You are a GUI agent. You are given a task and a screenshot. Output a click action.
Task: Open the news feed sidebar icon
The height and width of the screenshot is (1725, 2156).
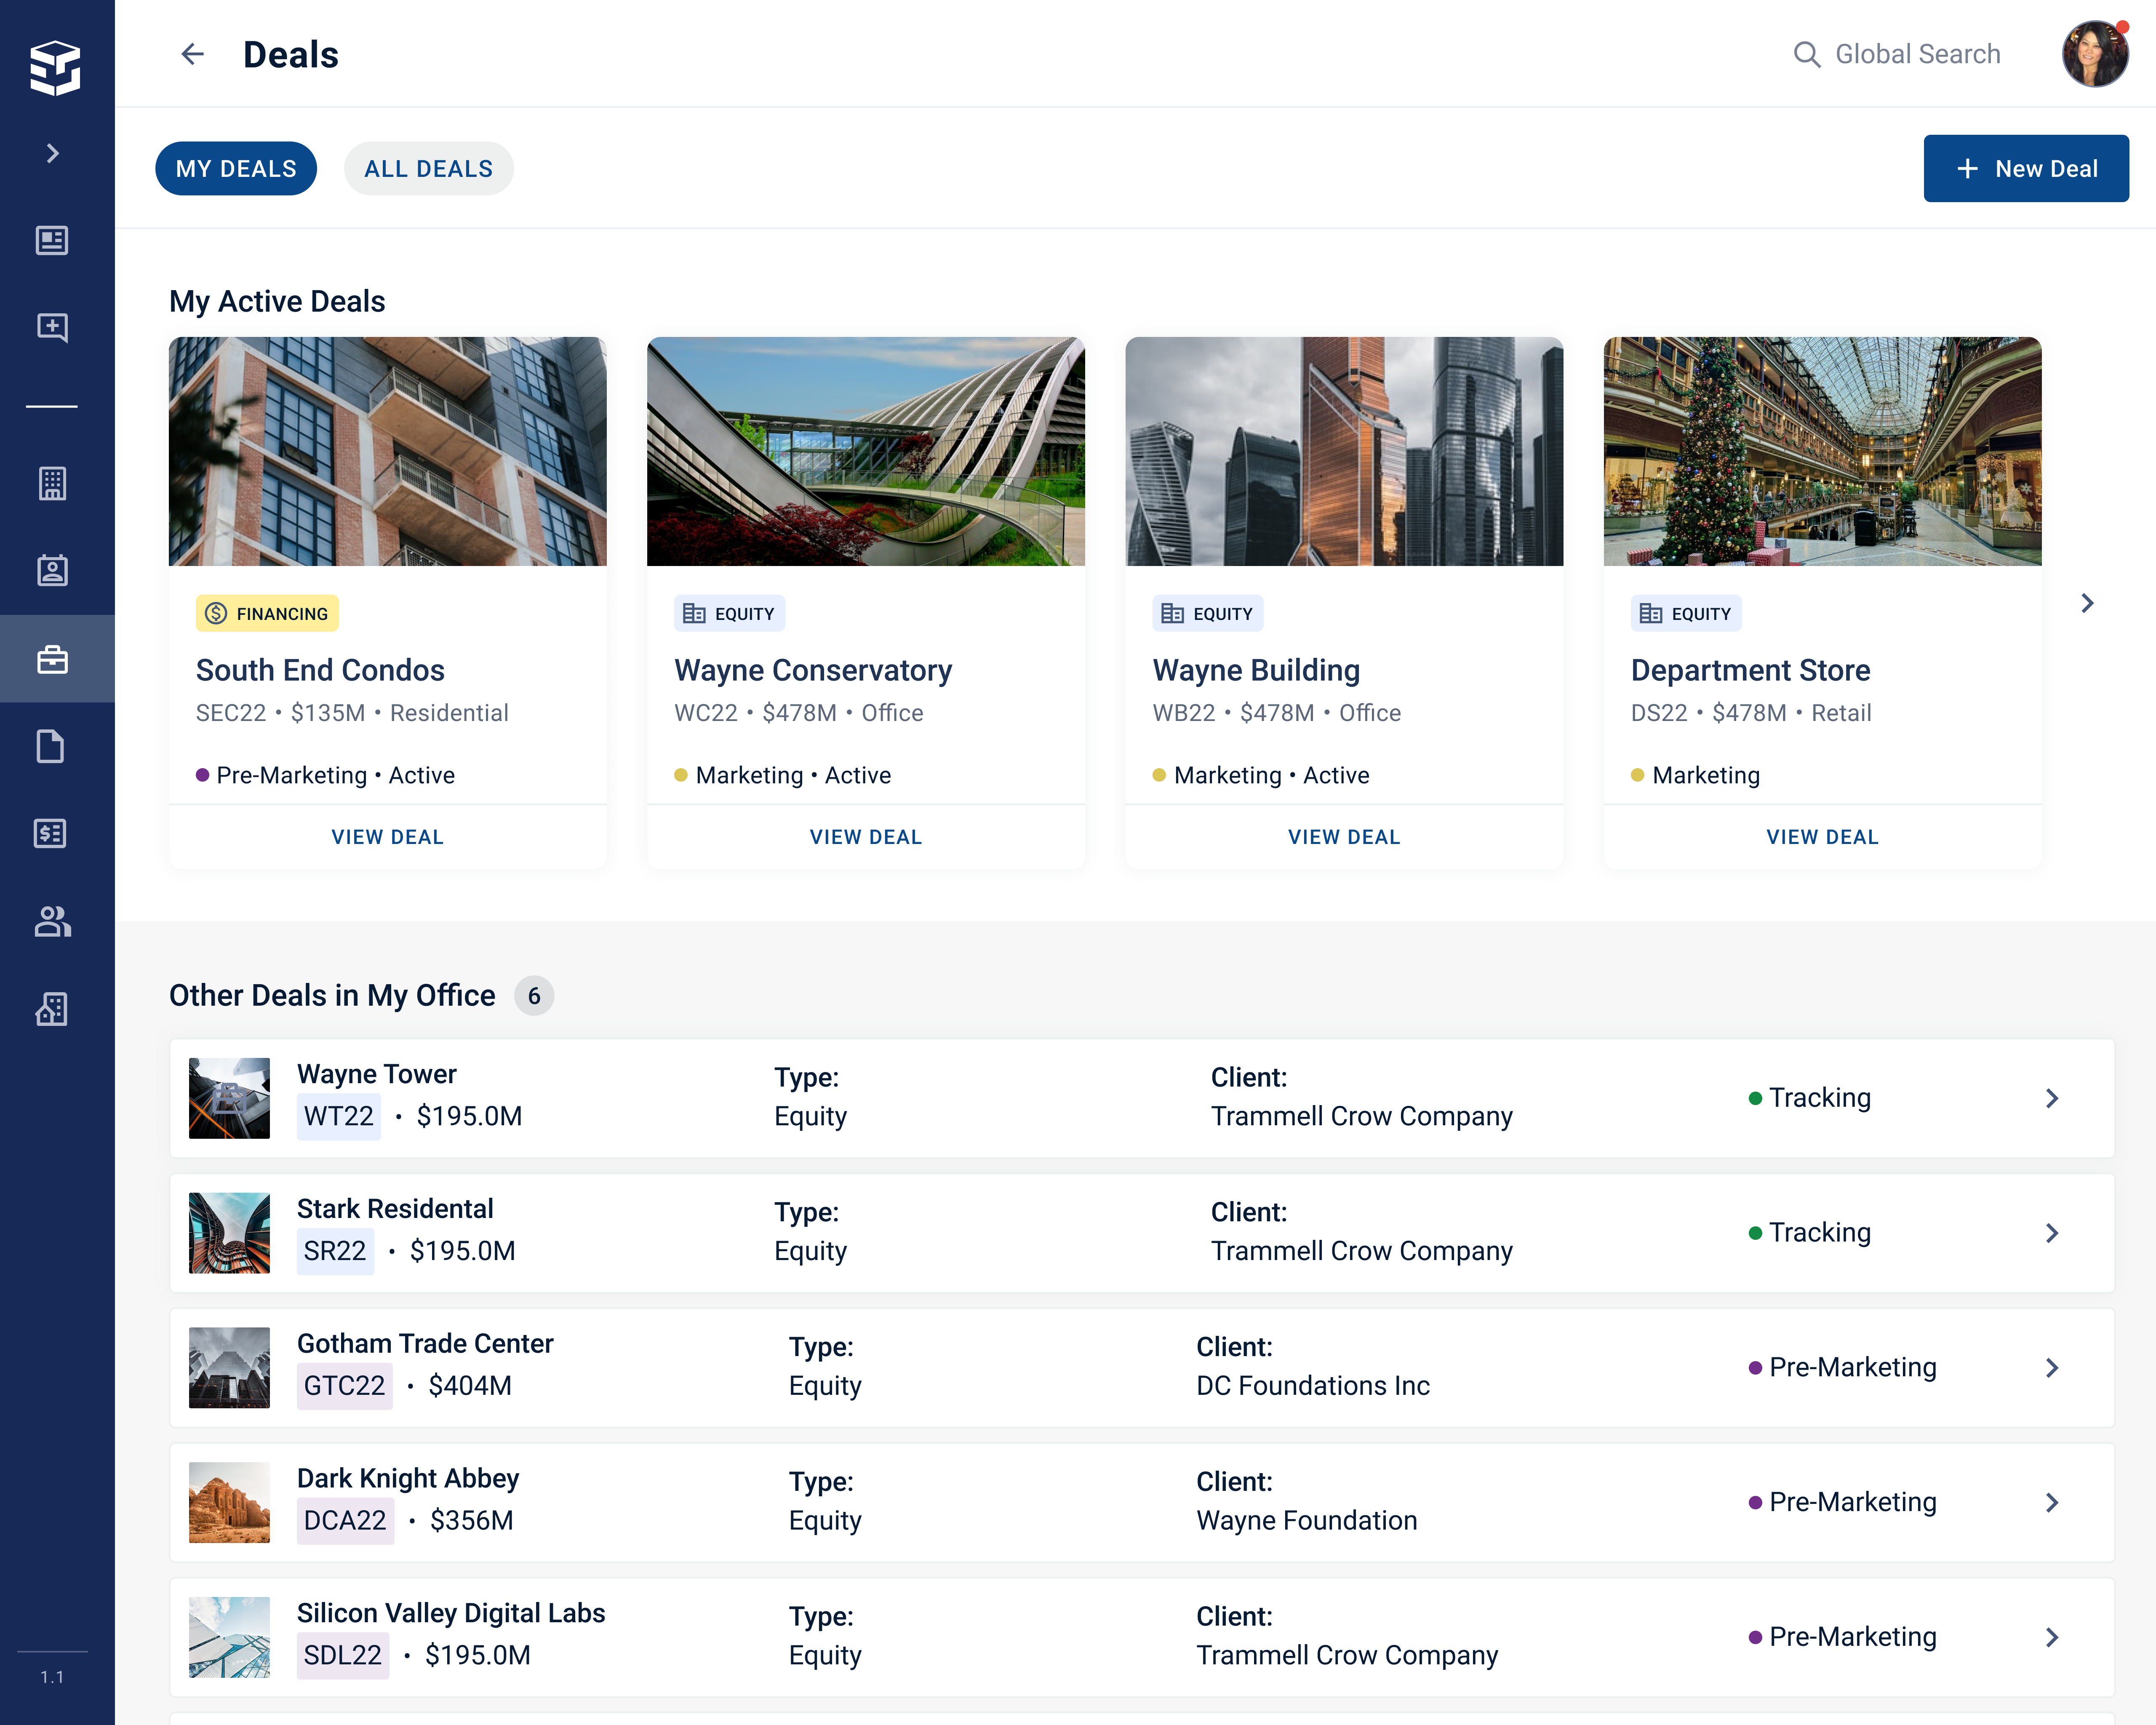[x=52, y=240]
